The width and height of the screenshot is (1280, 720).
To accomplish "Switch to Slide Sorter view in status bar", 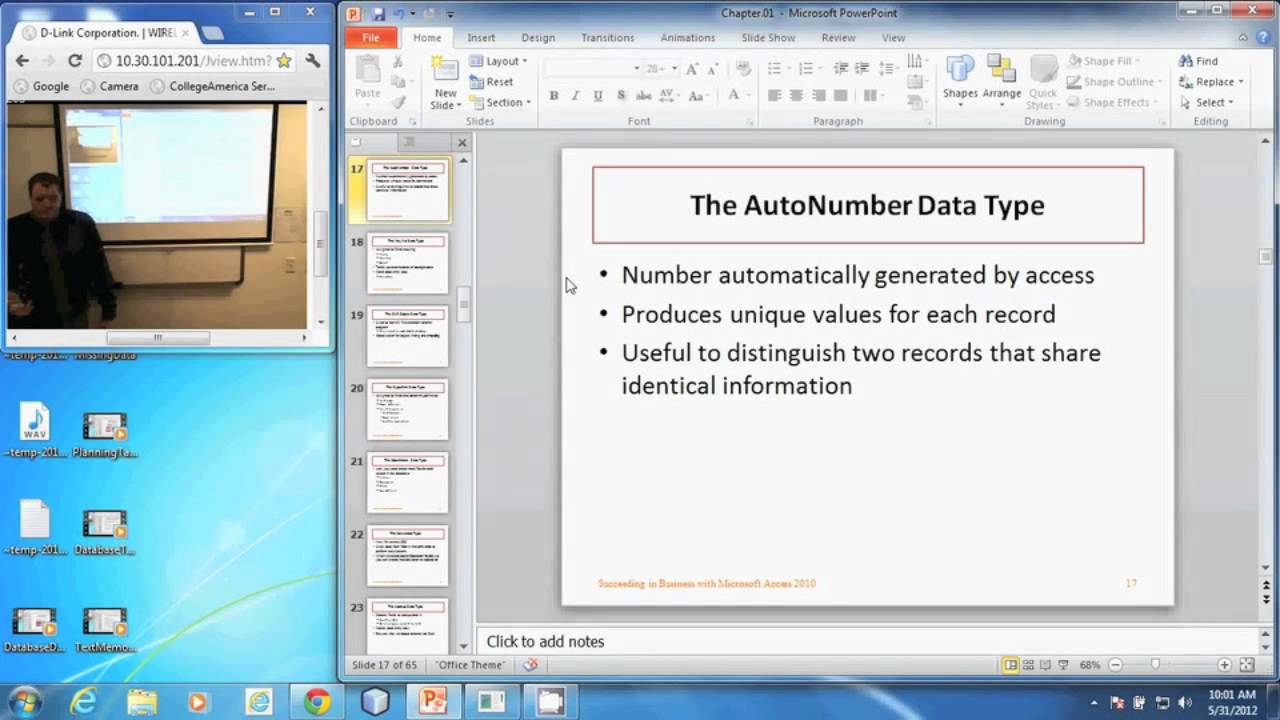I will [x=1028, y=665].
